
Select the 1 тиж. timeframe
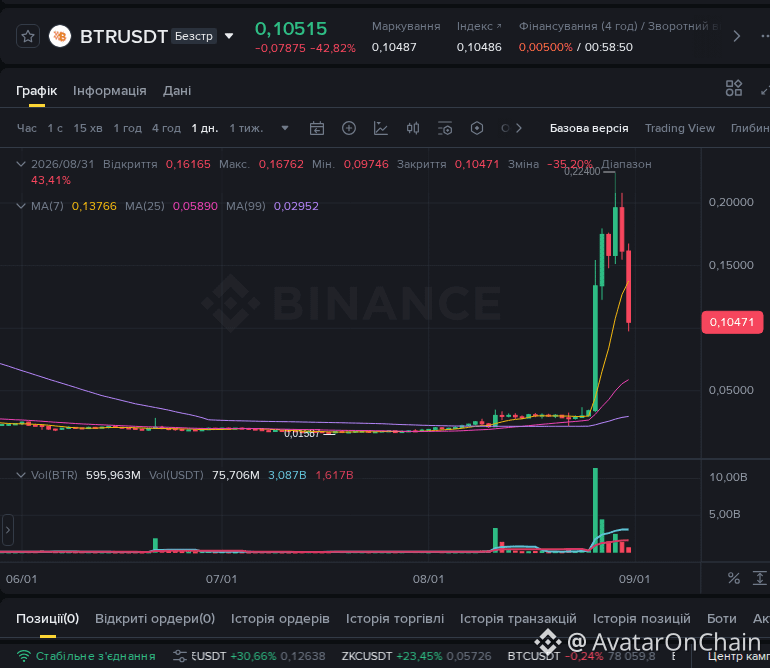click(246, 128)
